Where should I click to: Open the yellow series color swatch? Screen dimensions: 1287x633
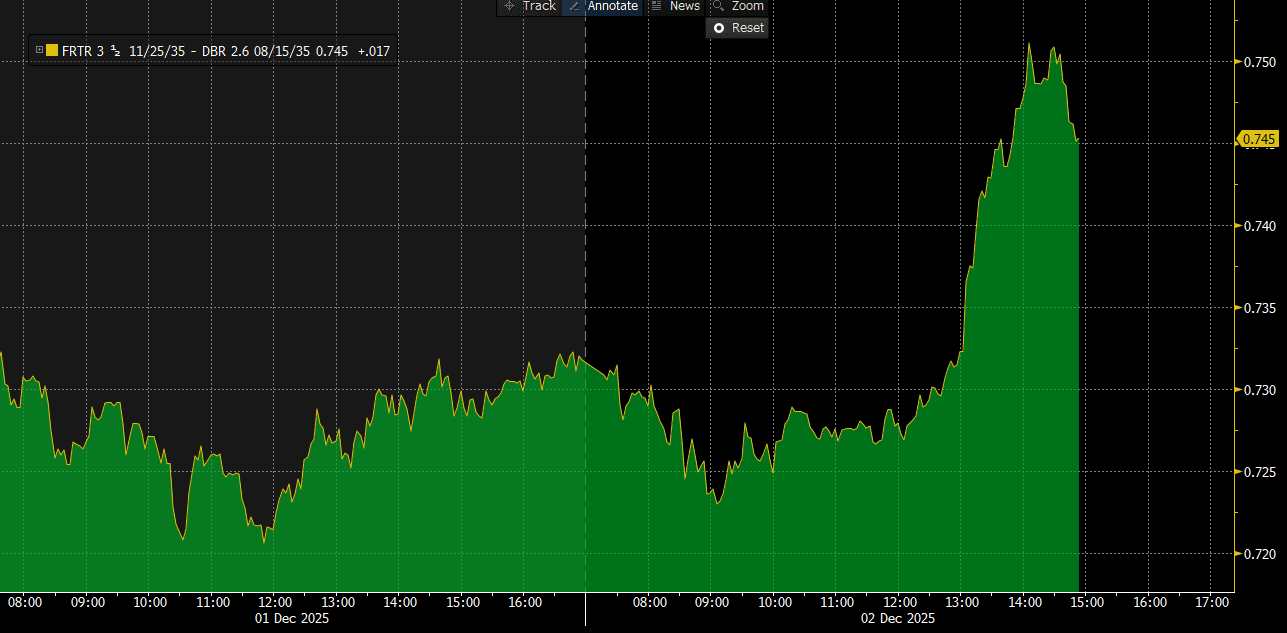pyautogui.click(x=52, y=49)
